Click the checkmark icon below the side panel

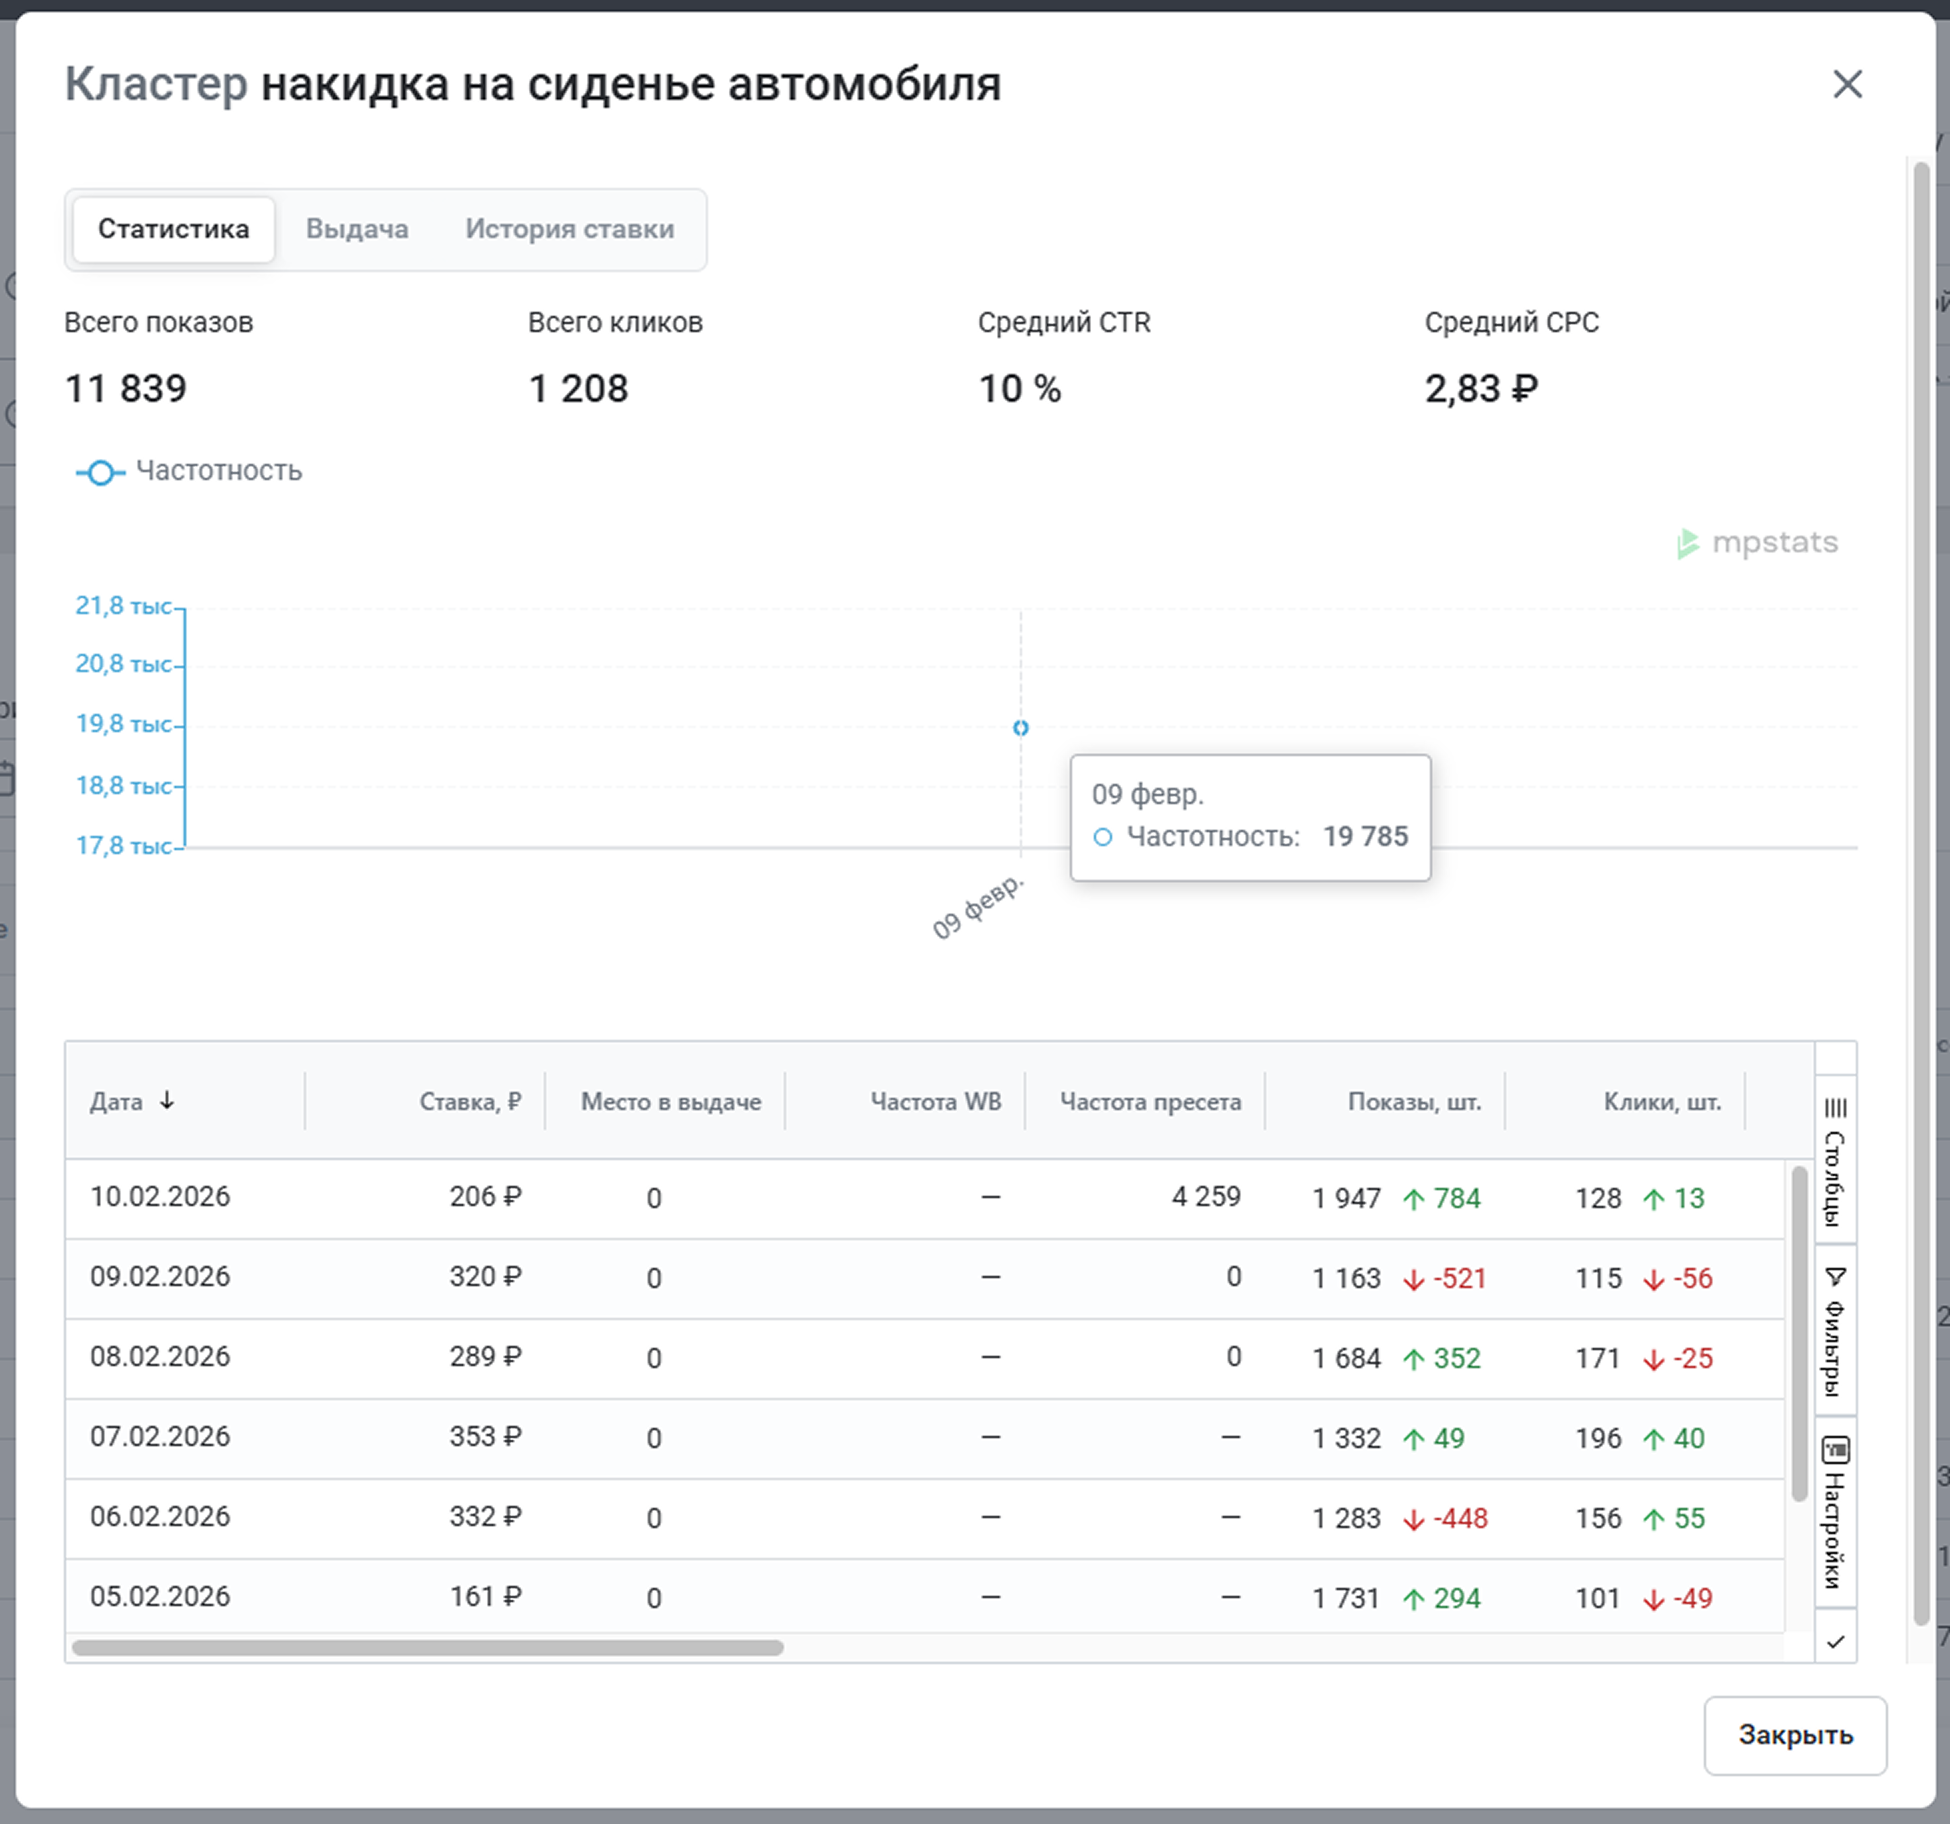click(1835, 1641)
